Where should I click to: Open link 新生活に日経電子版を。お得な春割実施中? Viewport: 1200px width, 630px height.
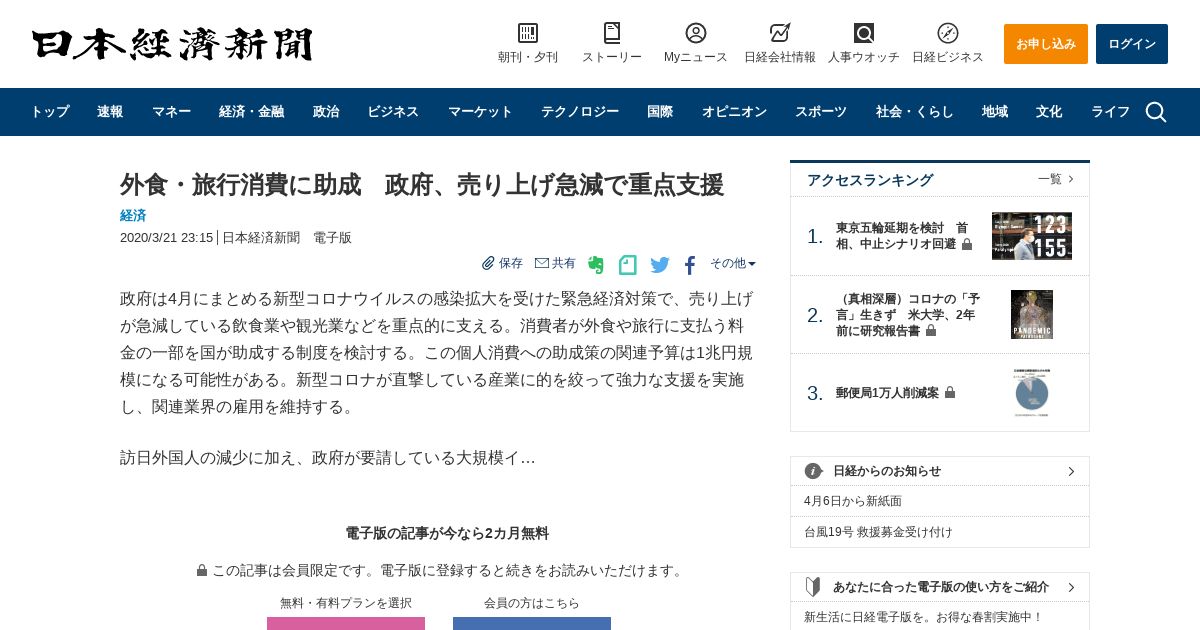[923, 617]
